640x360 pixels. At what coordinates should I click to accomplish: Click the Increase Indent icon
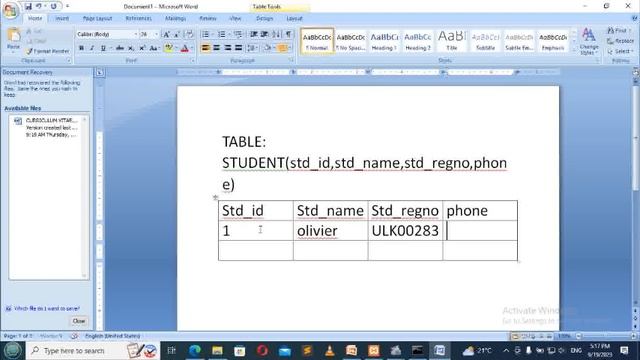click(265, 35)
